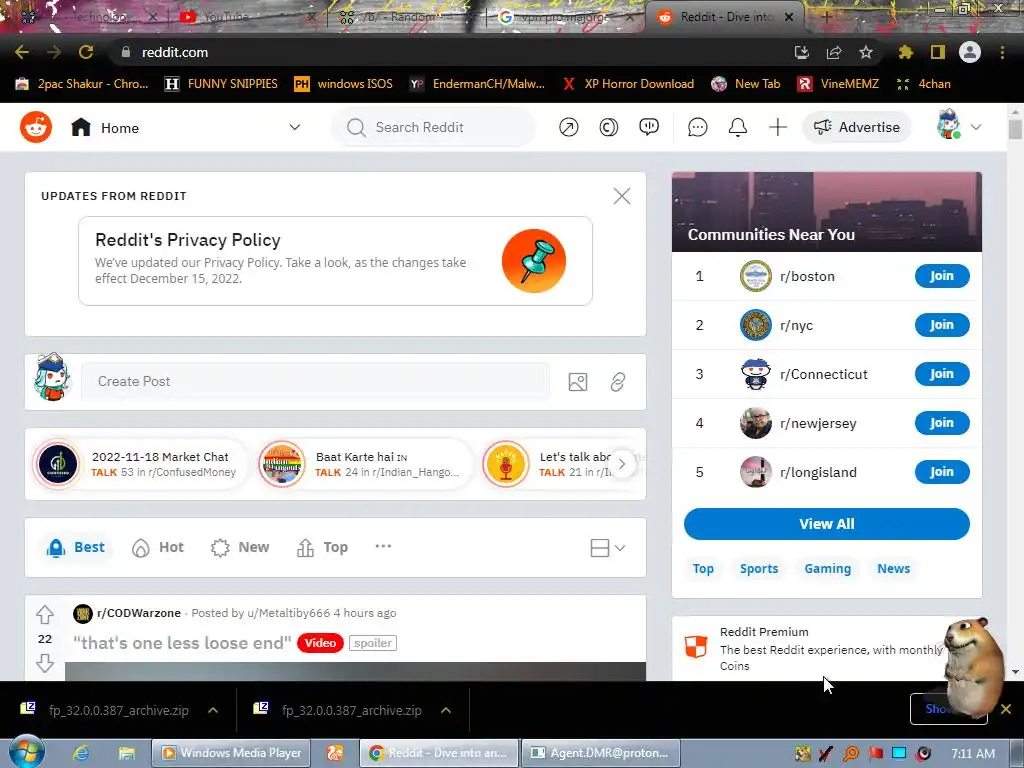1024x768 pixels.
Task: Switch to the YouTube browser tab
Action: click(x=248, y=17)
